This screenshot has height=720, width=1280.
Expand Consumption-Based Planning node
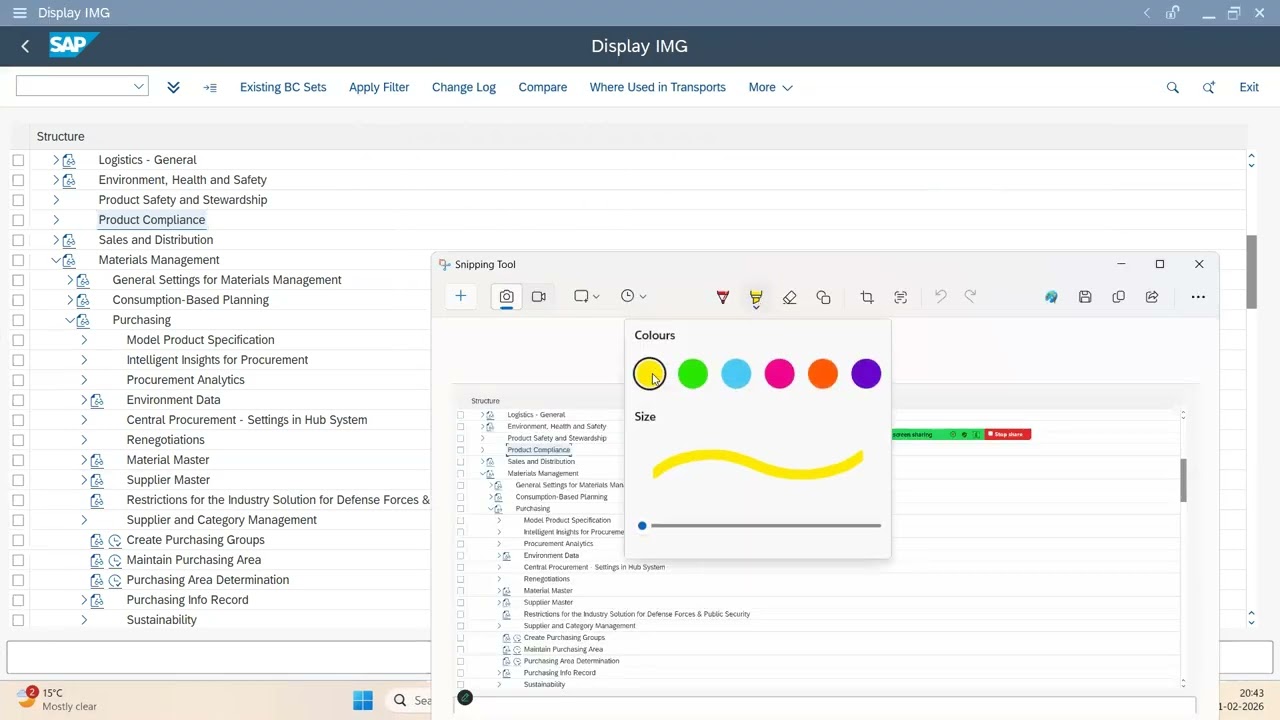pyautogui.click(x=70, y=300)
